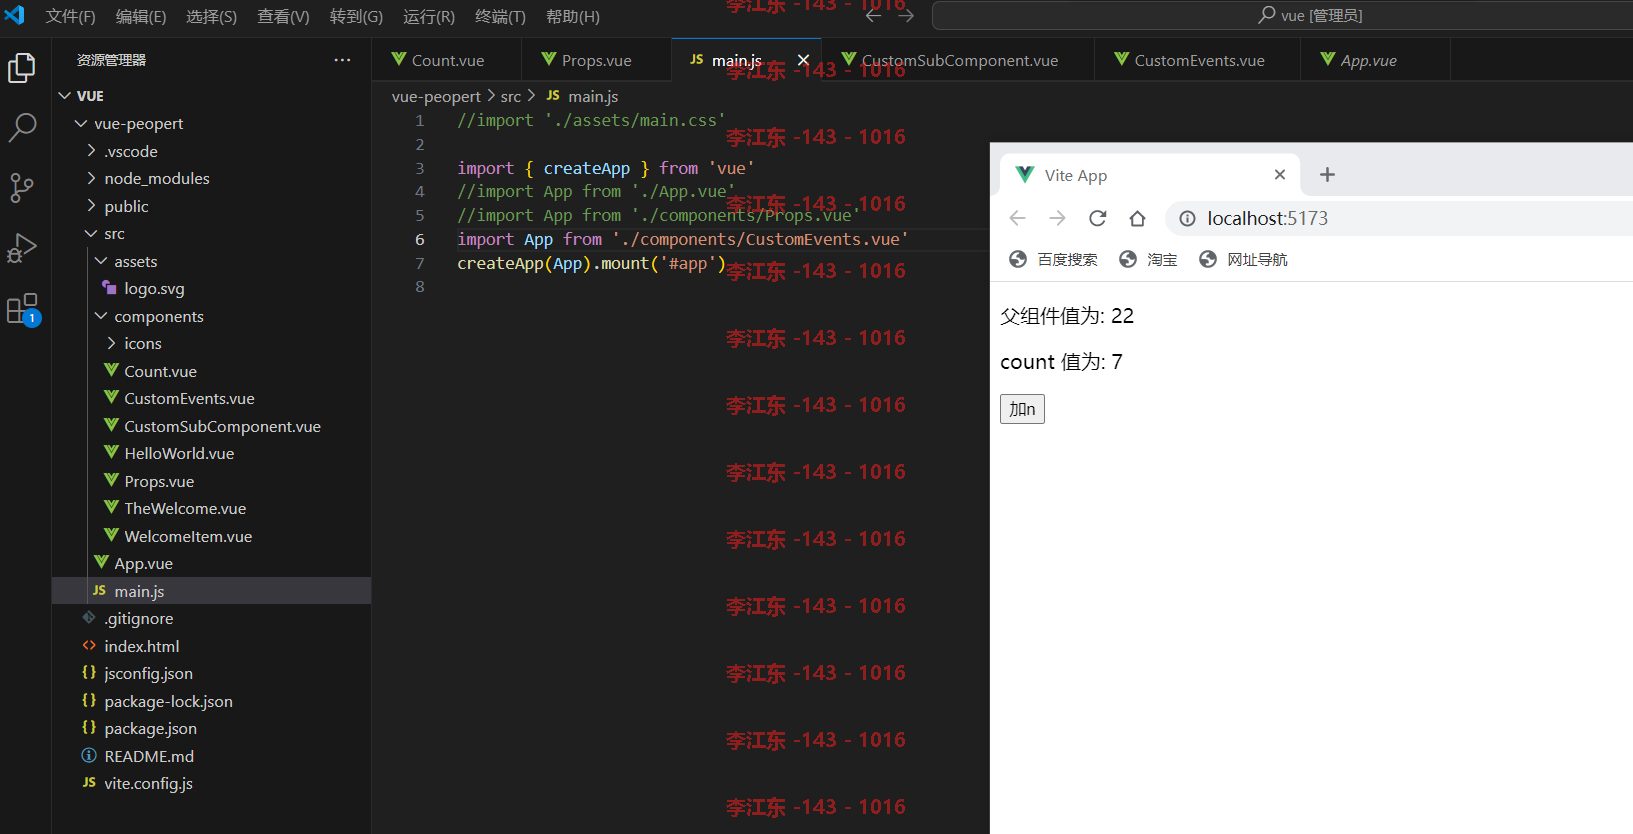The width and height of the screenshot is (1633, 834).
Task: Switch to Count.vue editor tab
Action: (446, 60)
